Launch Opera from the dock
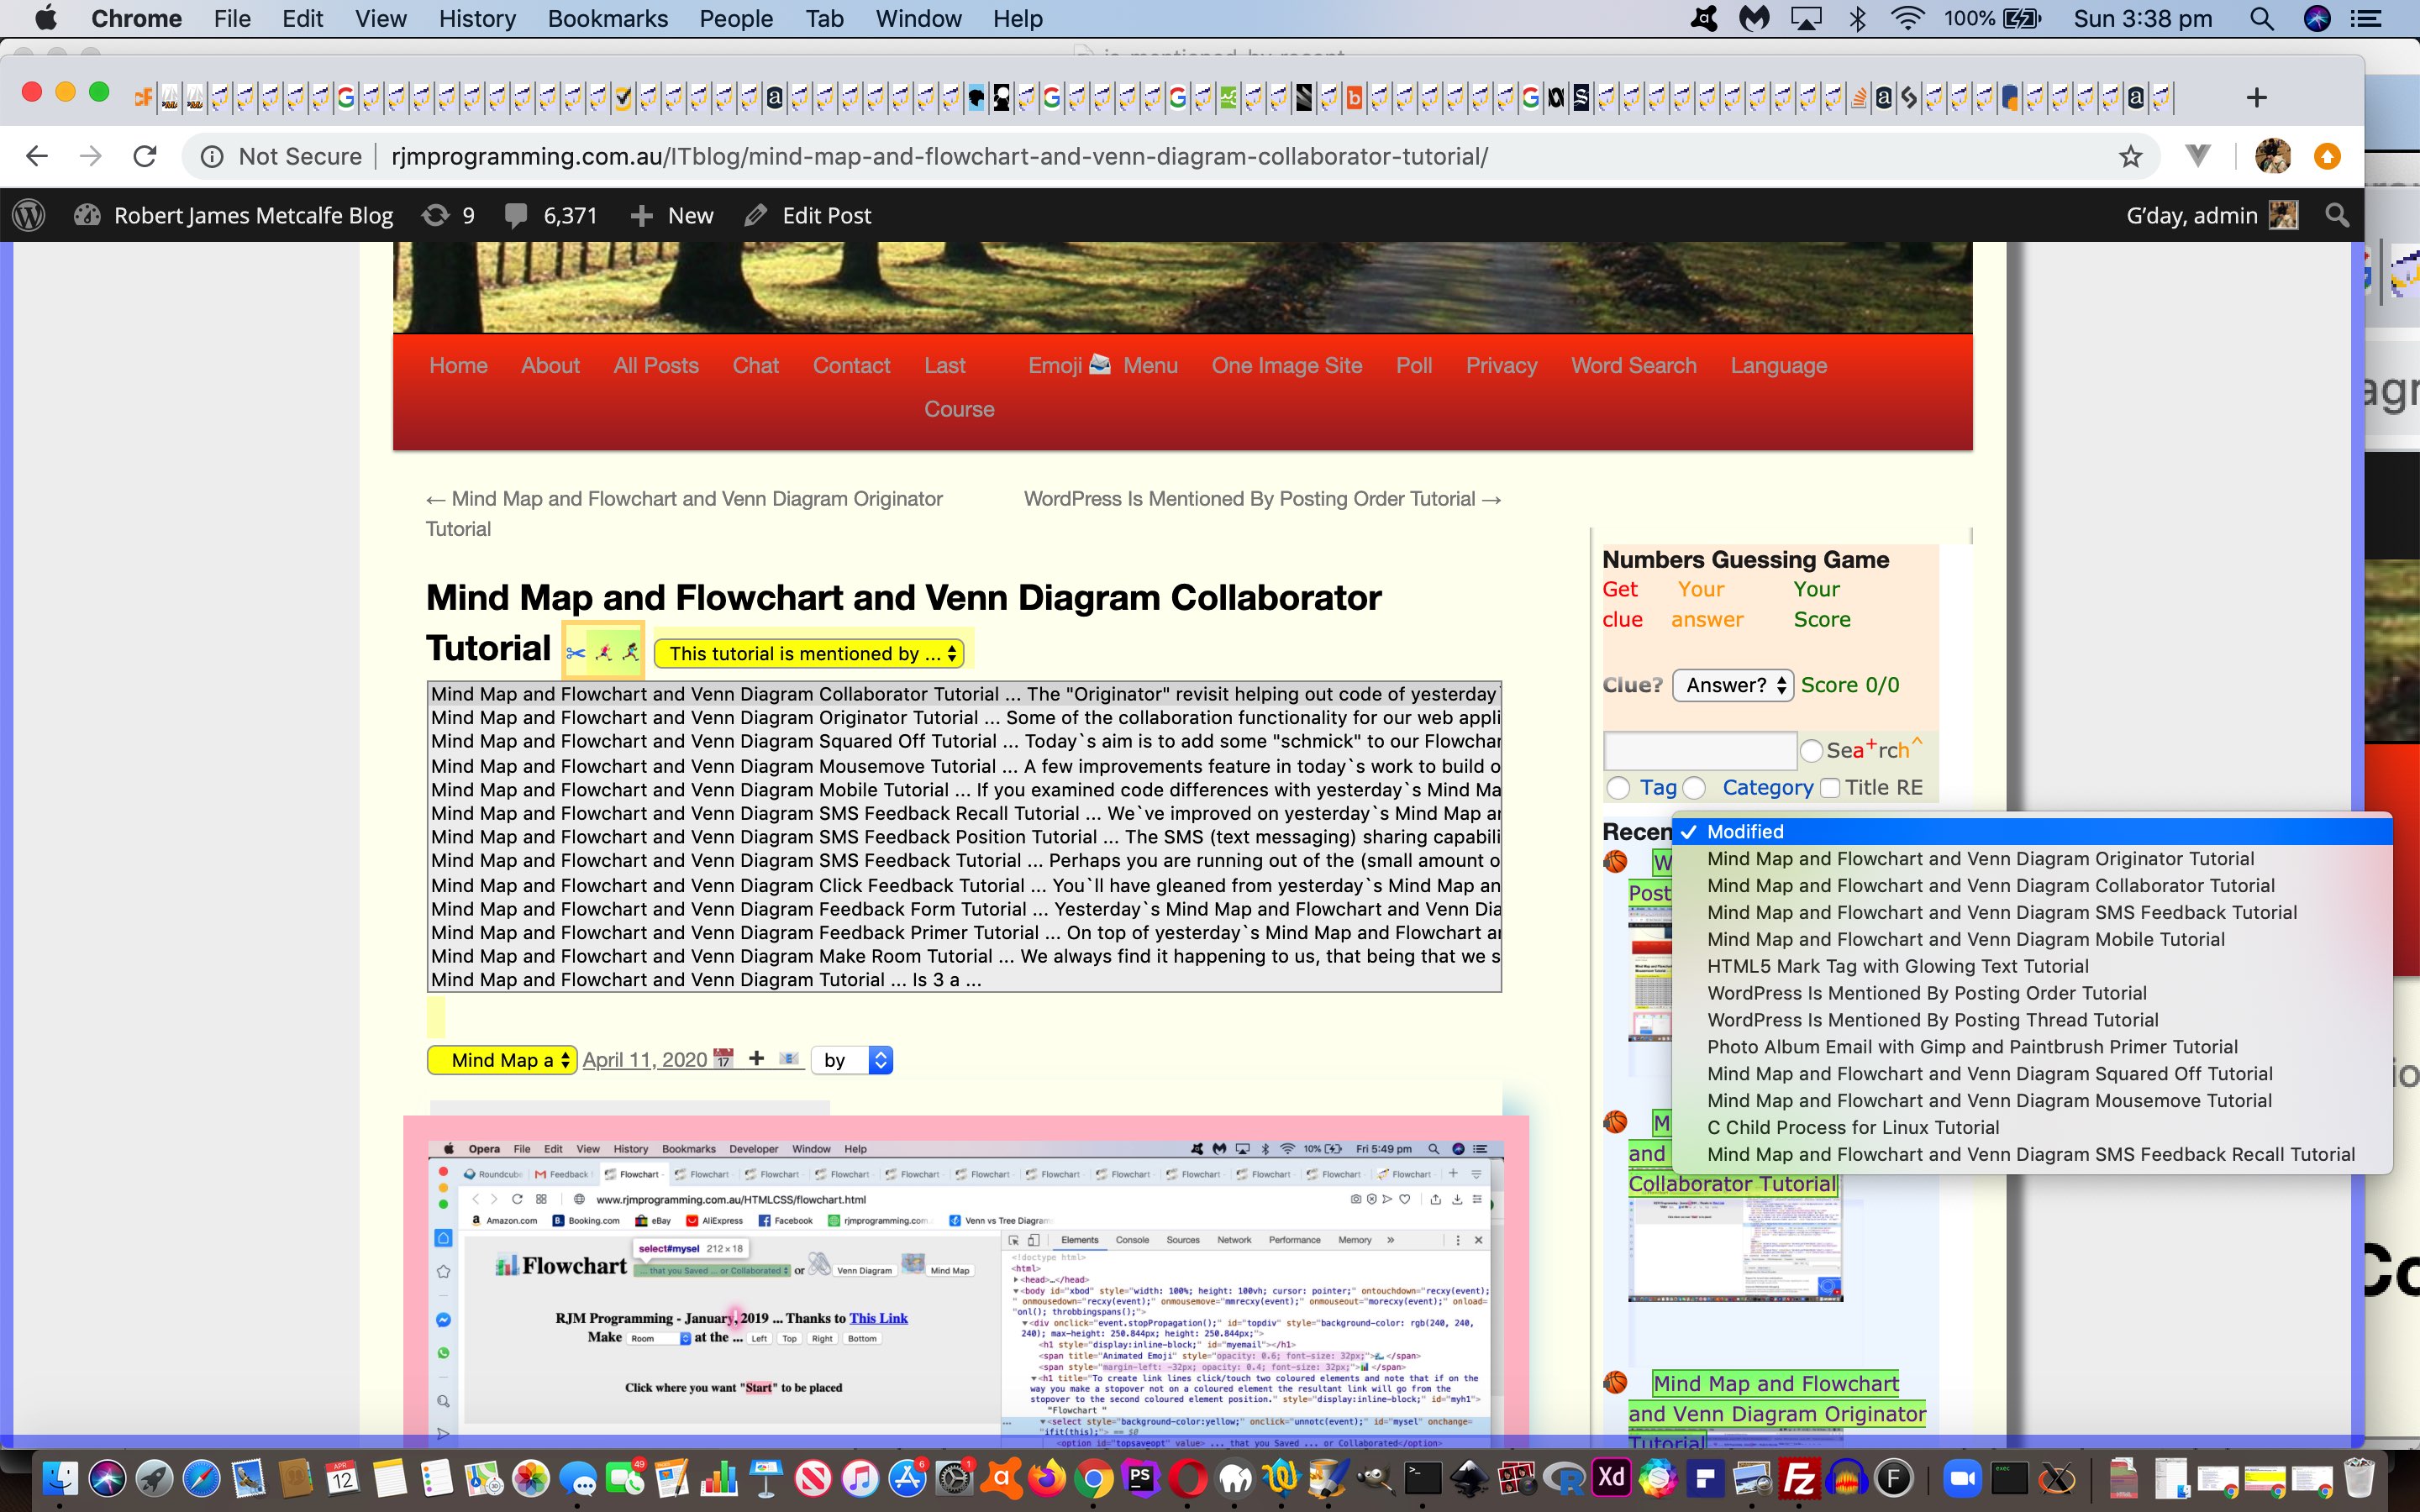Viewport: 2420px width, 1512px height. [1188, 1478]
